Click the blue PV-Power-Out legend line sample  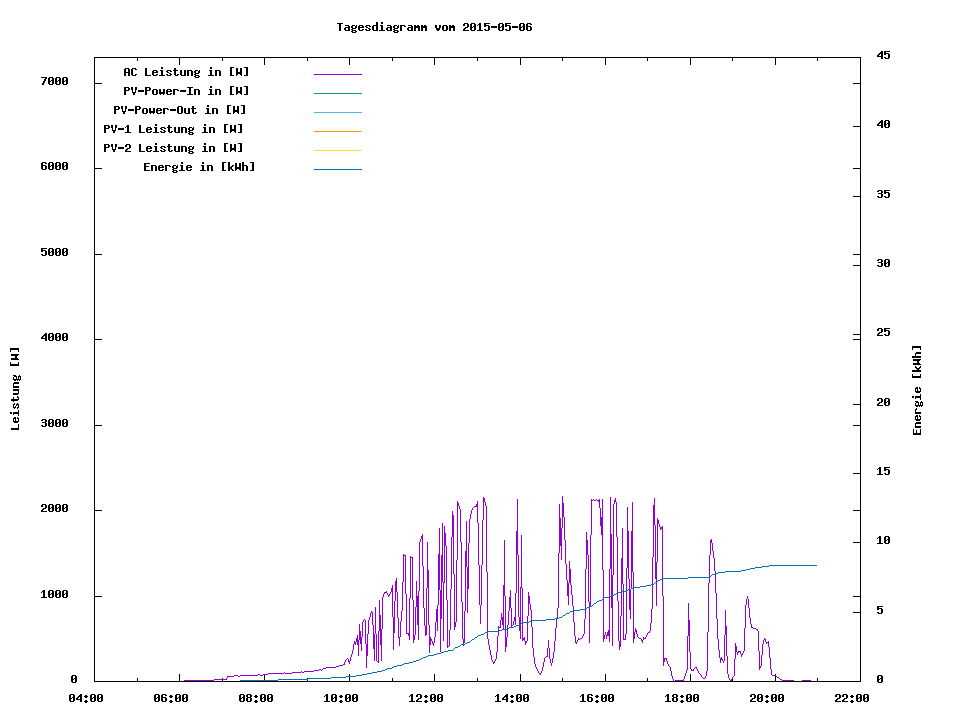click(337, 112)
